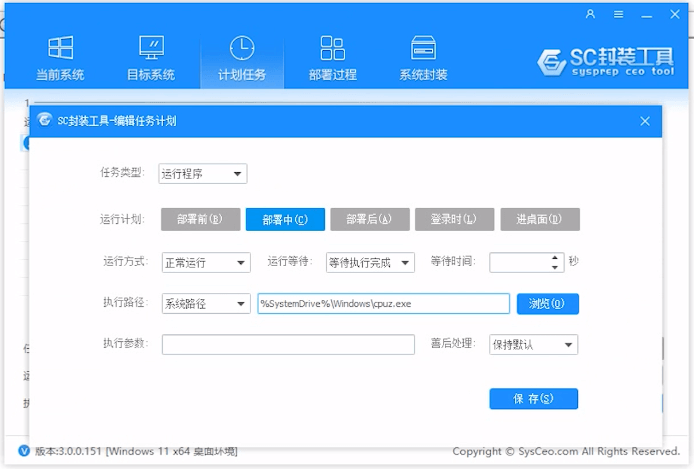This screenshot has height=469, width=694.
Task: Select the 部署中(C) run plan
Action: [285, 219]
